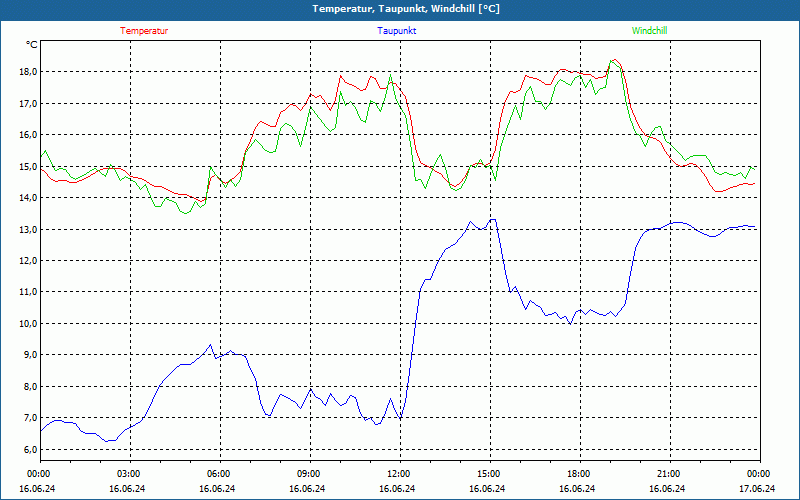
Task: Click the 18,0 y-axis value
Action: pyautogui.click(x=30, y=72)
